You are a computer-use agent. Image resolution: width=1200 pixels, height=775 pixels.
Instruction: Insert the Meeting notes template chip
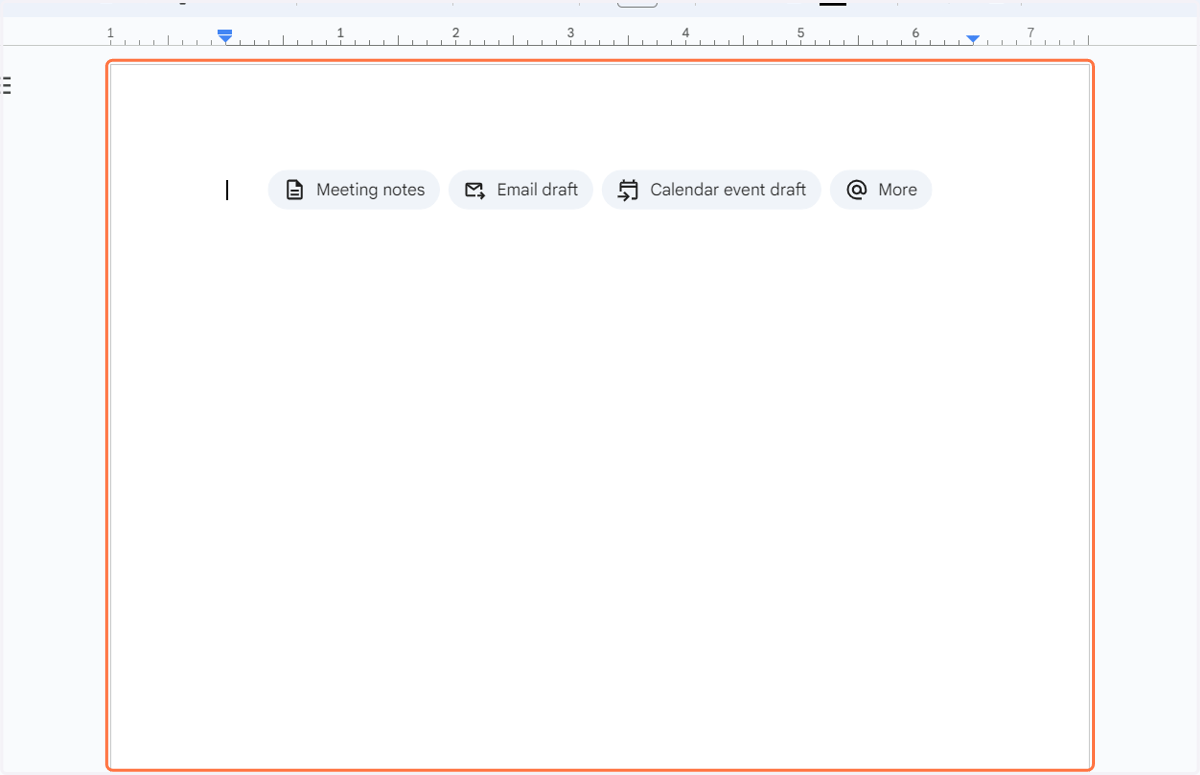coord(354,190)
